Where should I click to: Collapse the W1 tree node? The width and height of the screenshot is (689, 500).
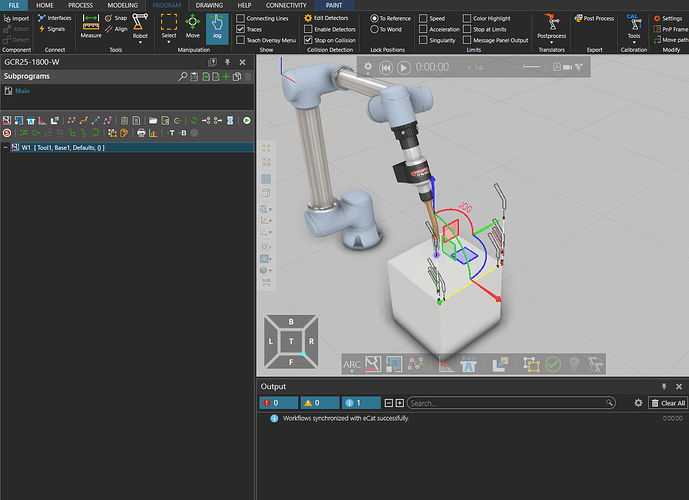point(5,148)
